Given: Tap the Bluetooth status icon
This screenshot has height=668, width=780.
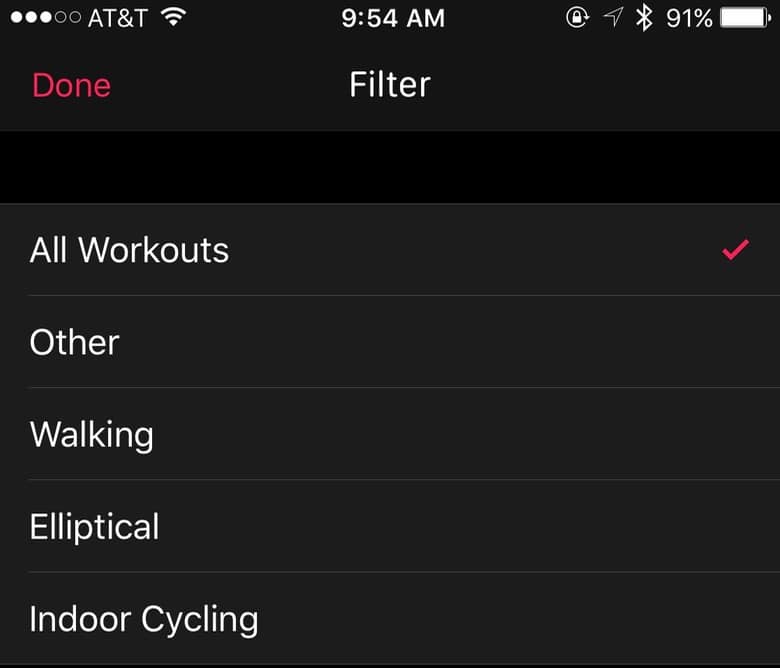Looking at the screenshot, I should [x=644, y=17].
